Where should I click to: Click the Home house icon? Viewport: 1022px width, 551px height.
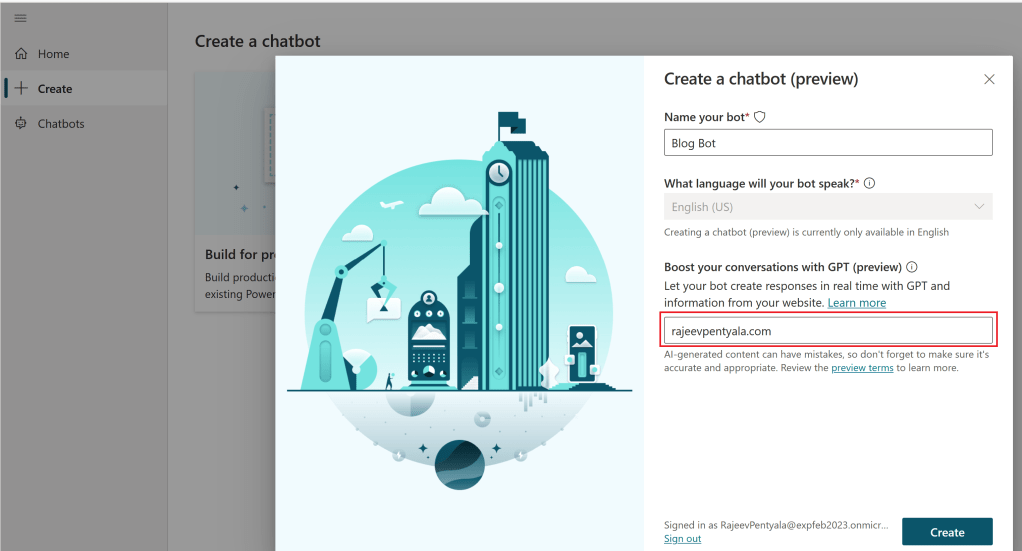tap(21, 54)
